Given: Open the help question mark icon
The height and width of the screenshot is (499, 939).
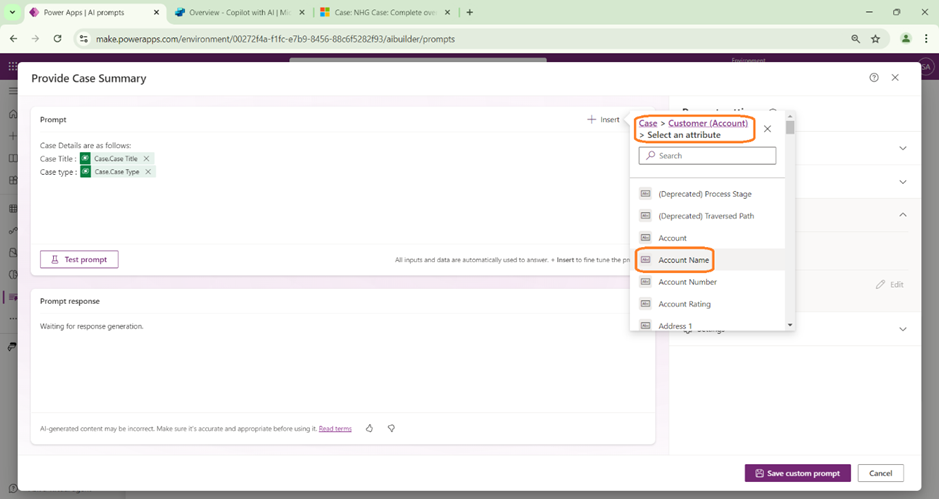Looking at the screenshot, I should click(x=874, y=78).
